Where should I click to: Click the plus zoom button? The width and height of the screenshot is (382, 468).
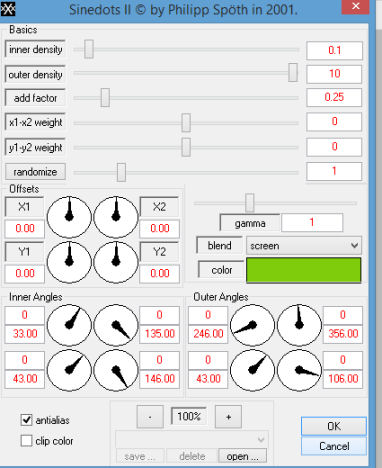pos(228,417)
